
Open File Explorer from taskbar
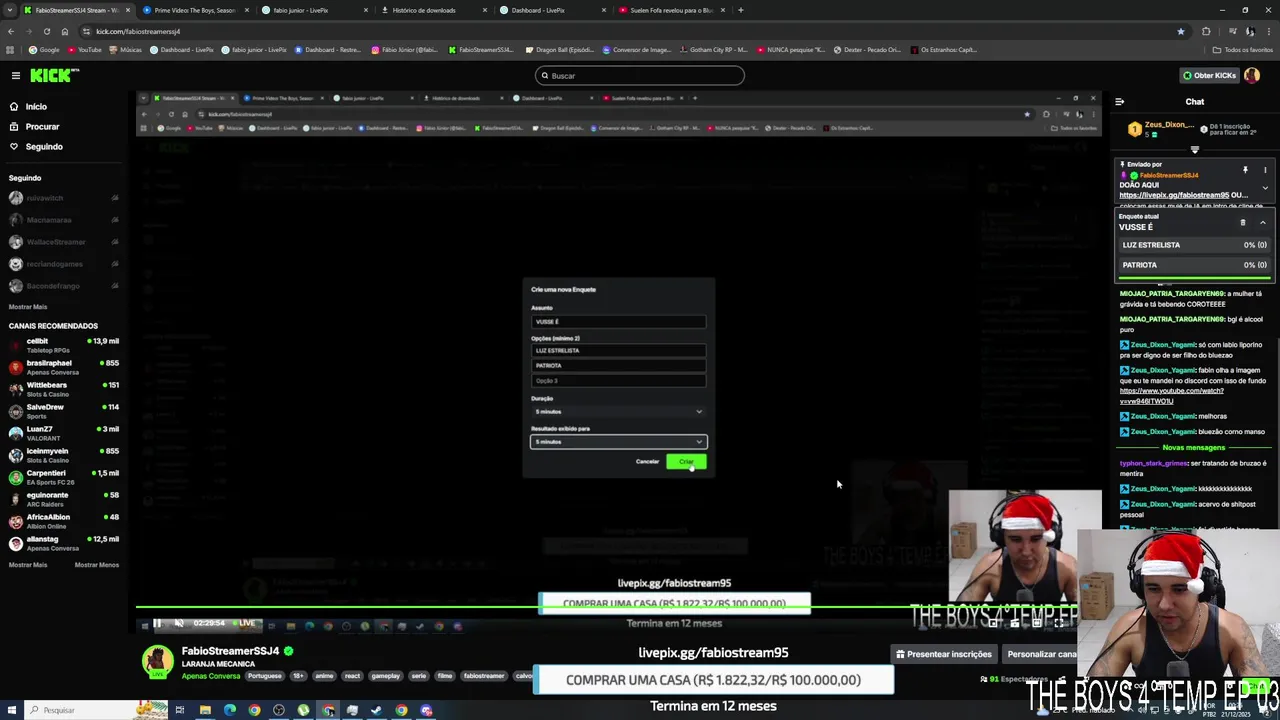(x=205, y=710)
